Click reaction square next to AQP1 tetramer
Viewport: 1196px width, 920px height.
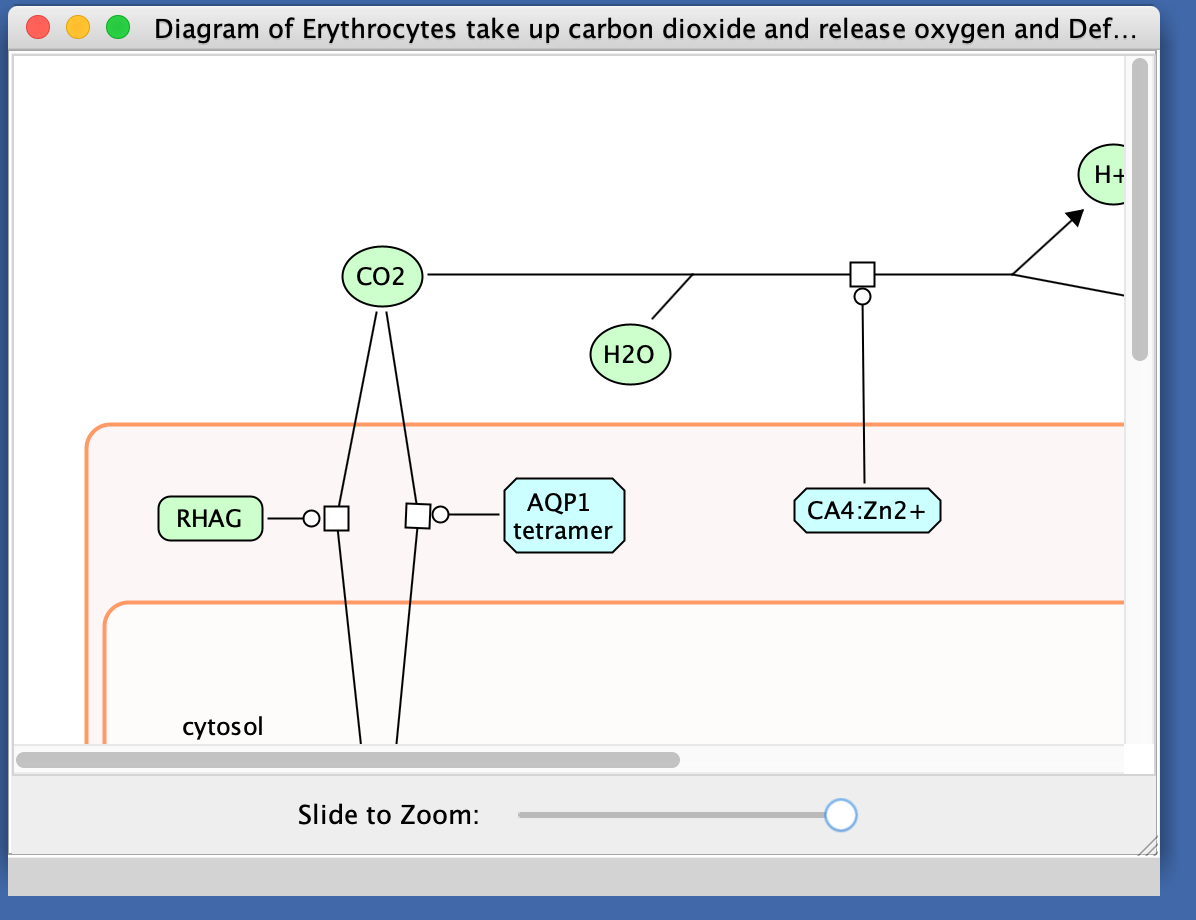417,515
